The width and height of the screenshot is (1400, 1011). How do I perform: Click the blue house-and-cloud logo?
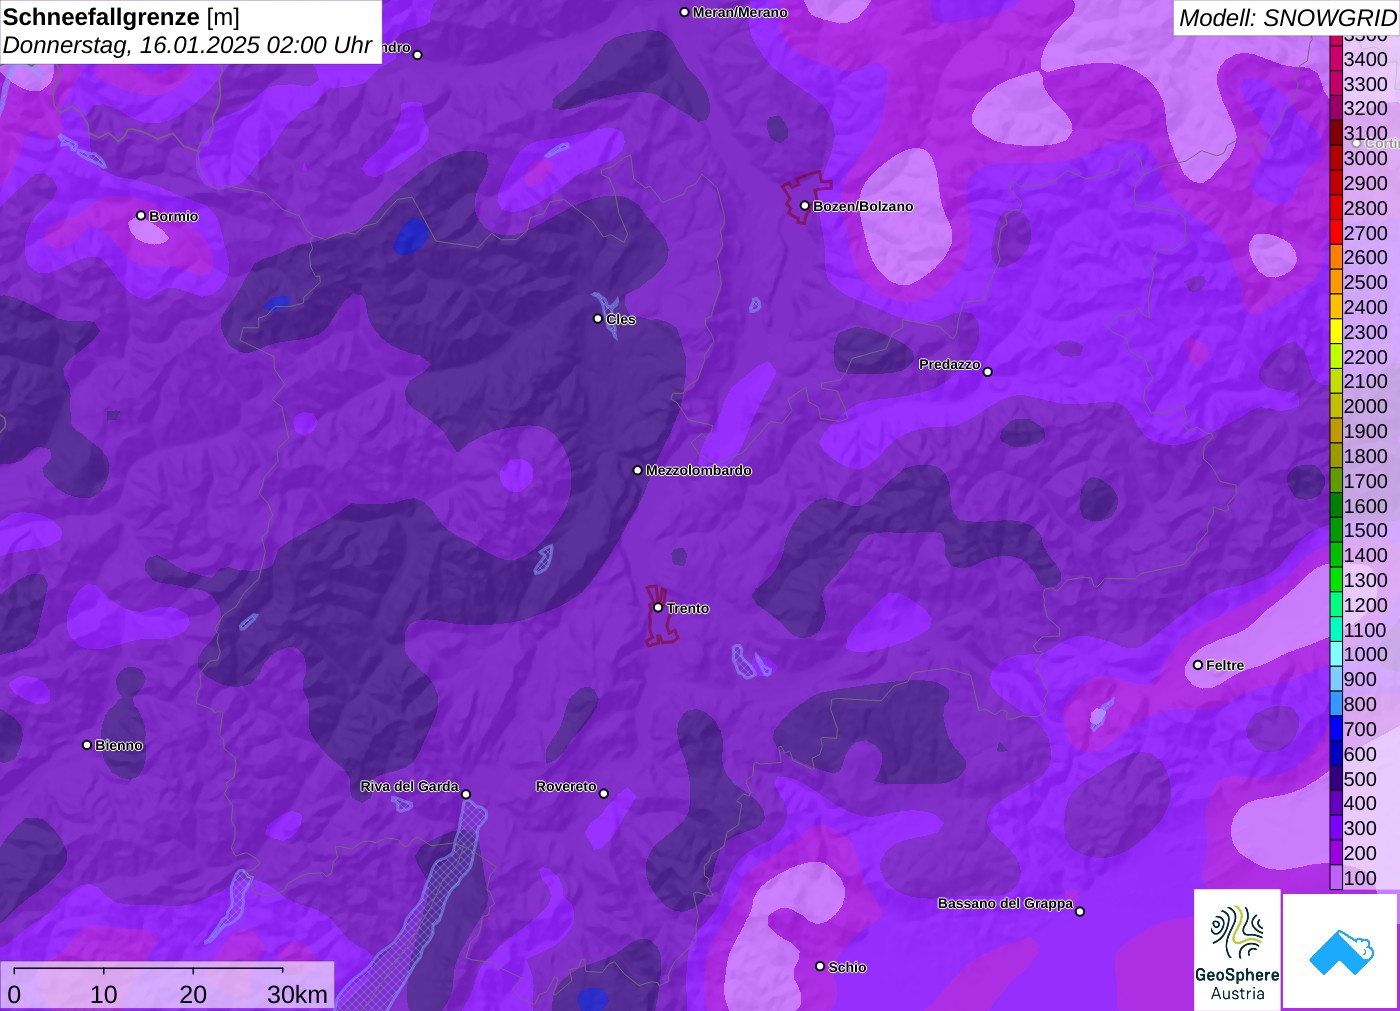point(1341,952)
